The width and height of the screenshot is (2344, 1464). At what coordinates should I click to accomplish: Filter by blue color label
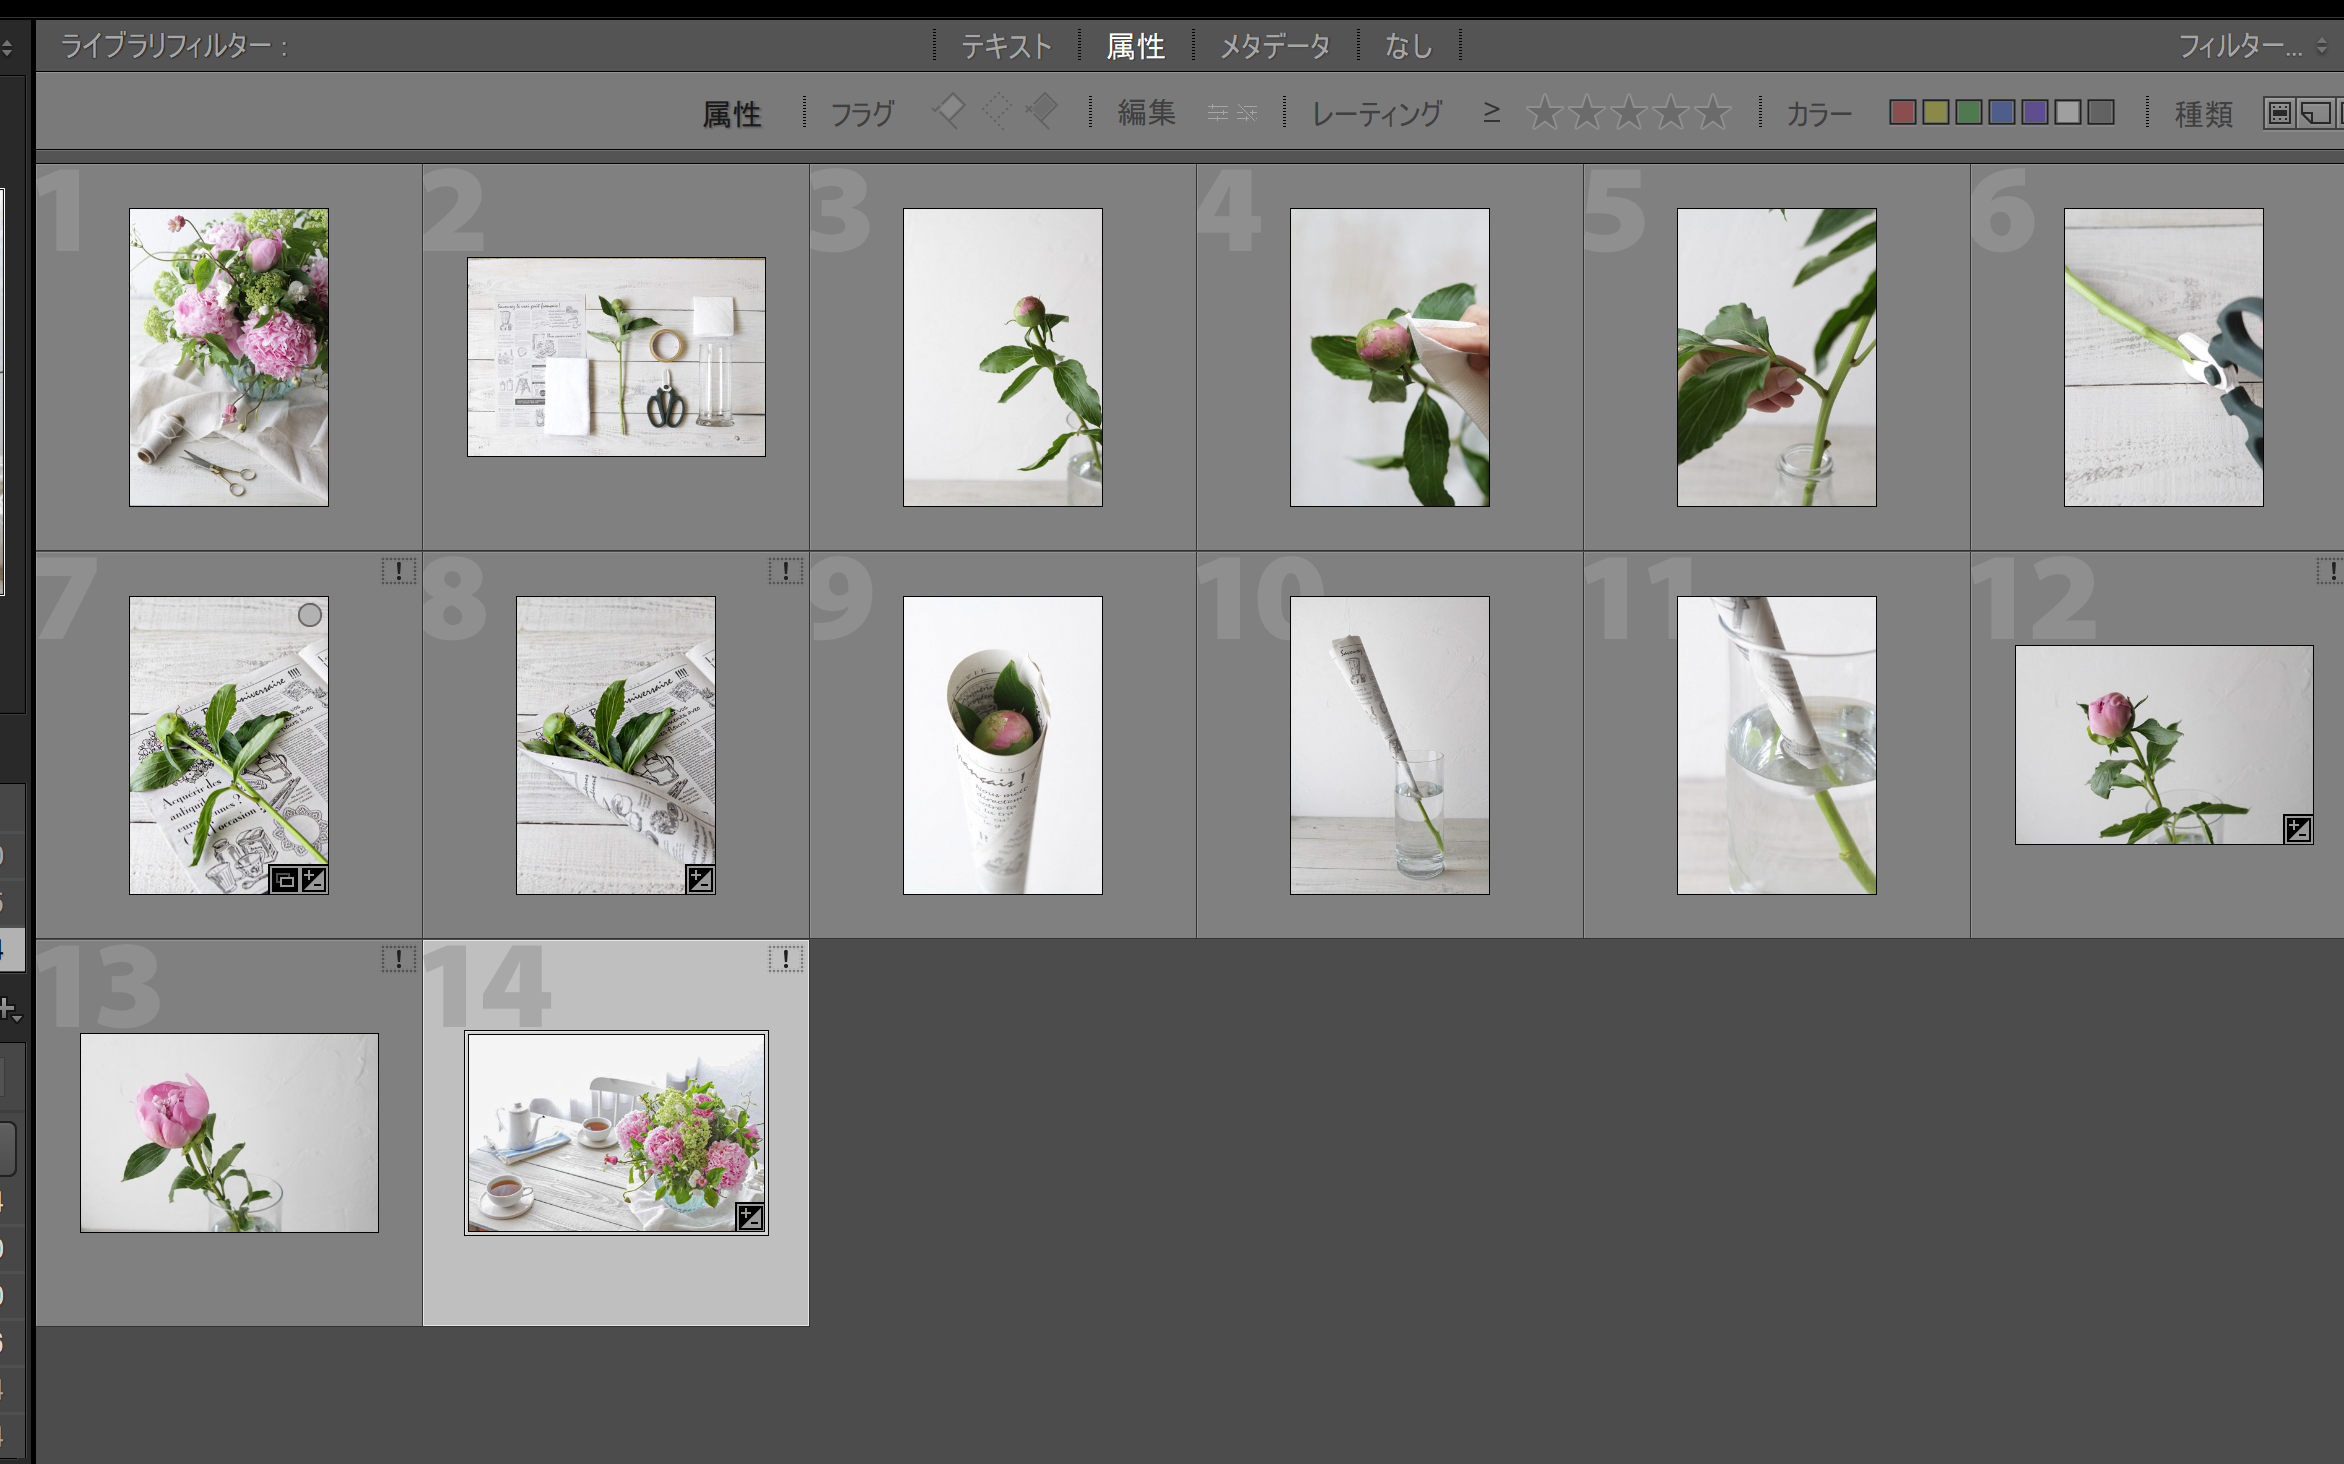(x=2002, y=112)
